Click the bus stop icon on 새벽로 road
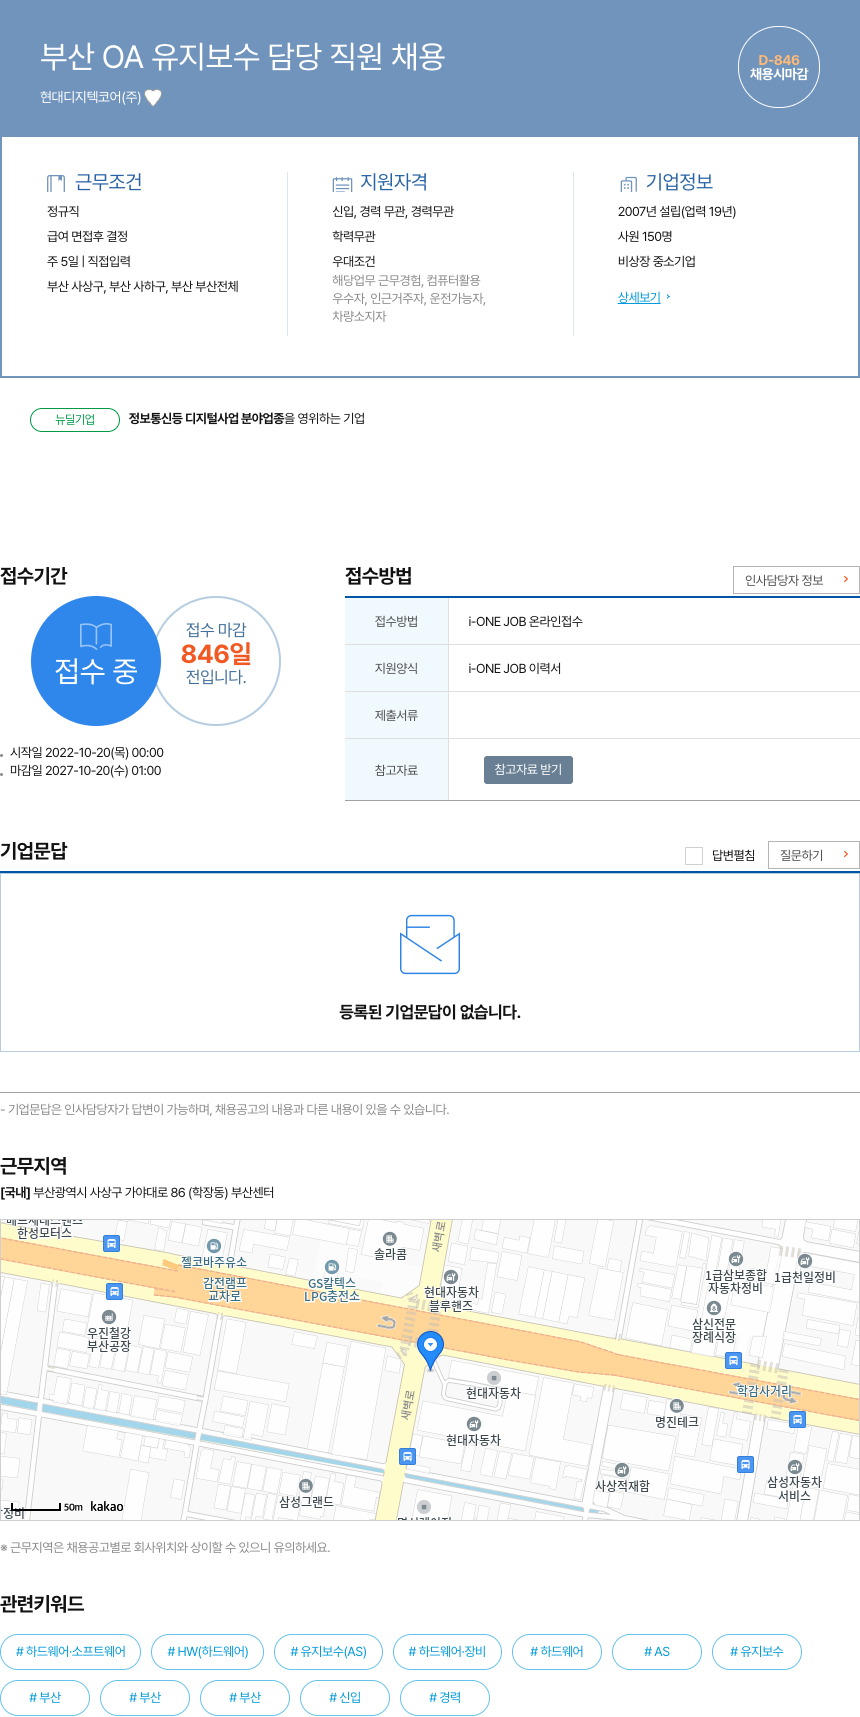 [407, 1456]
